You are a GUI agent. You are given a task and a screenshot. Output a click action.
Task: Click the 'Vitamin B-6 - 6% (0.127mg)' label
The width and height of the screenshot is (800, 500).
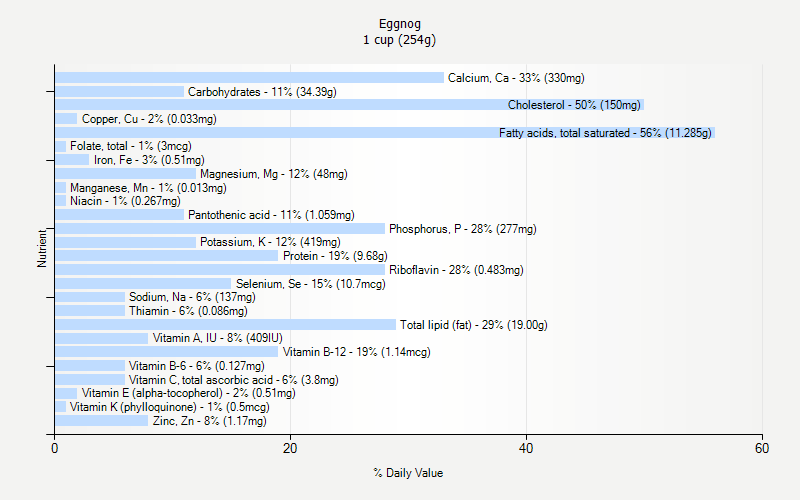196,366
